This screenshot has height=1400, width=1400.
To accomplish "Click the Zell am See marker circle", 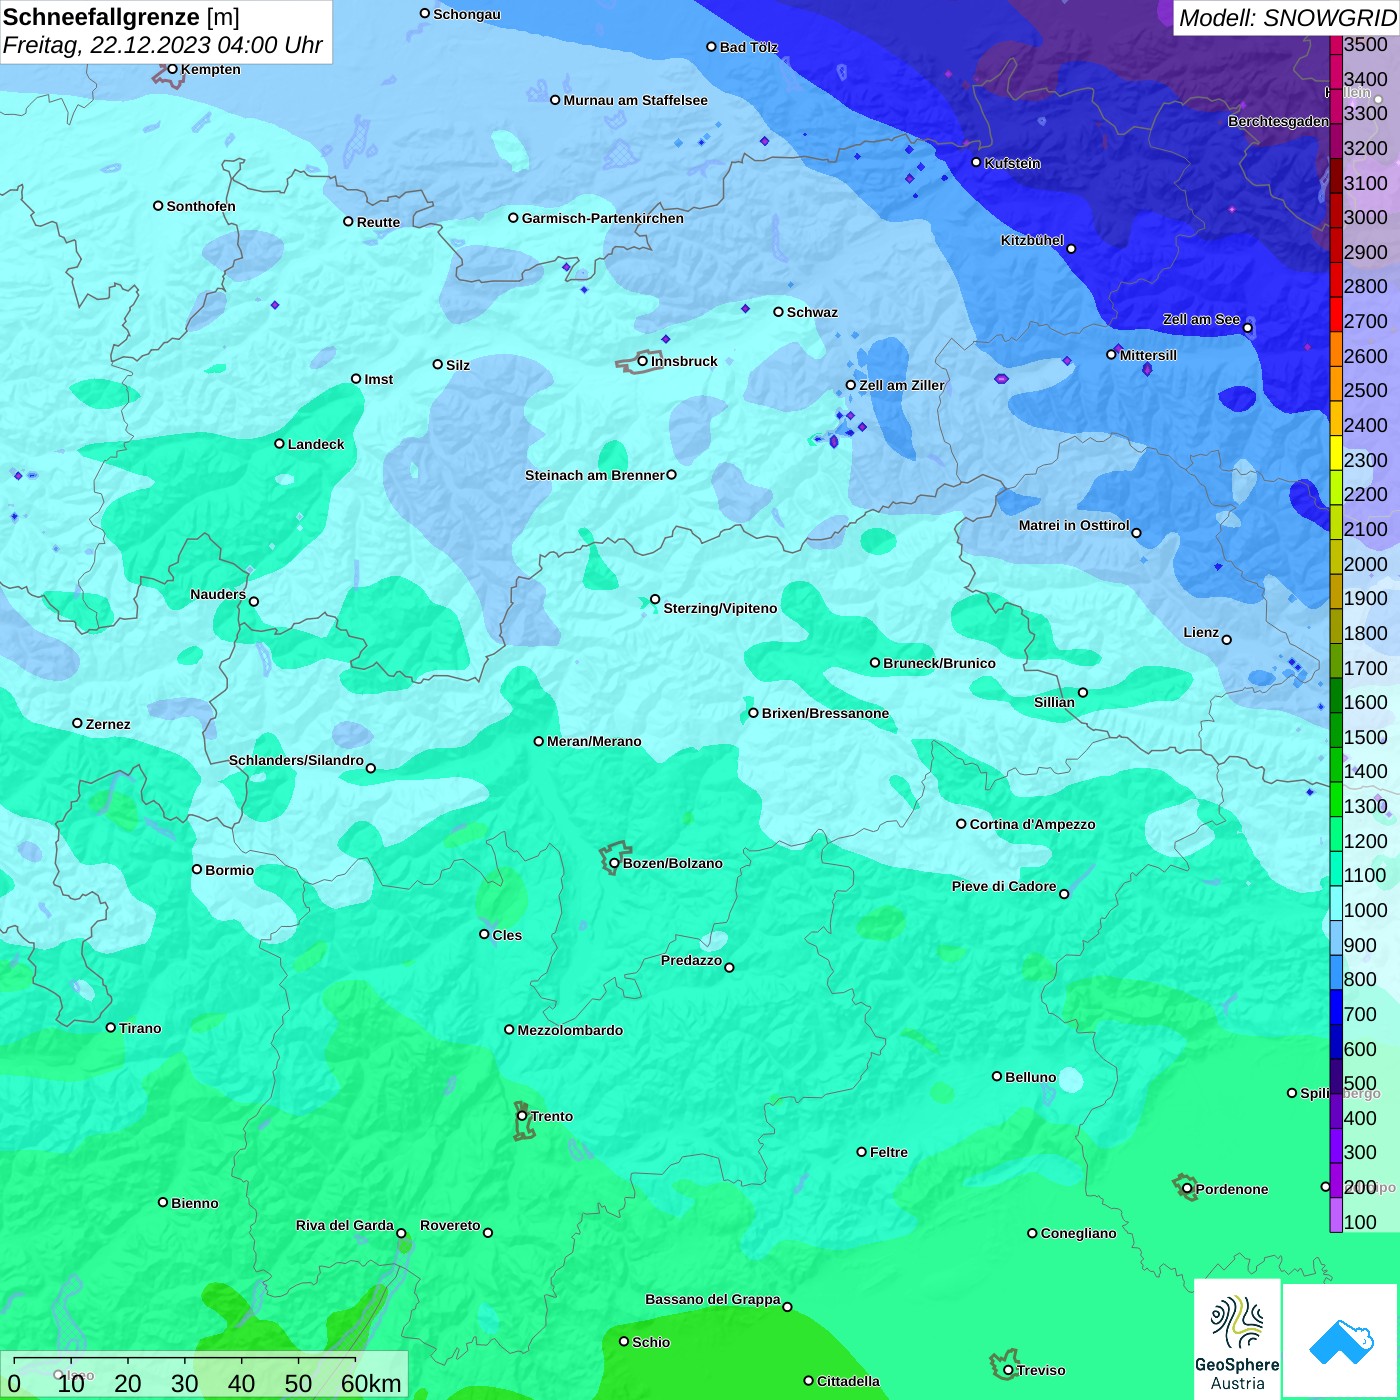I will [1248, 328].
